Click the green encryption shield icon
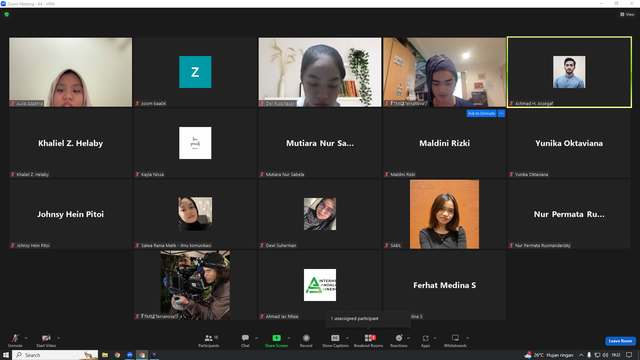Viewport: 640px width, 360px height. 7,14
